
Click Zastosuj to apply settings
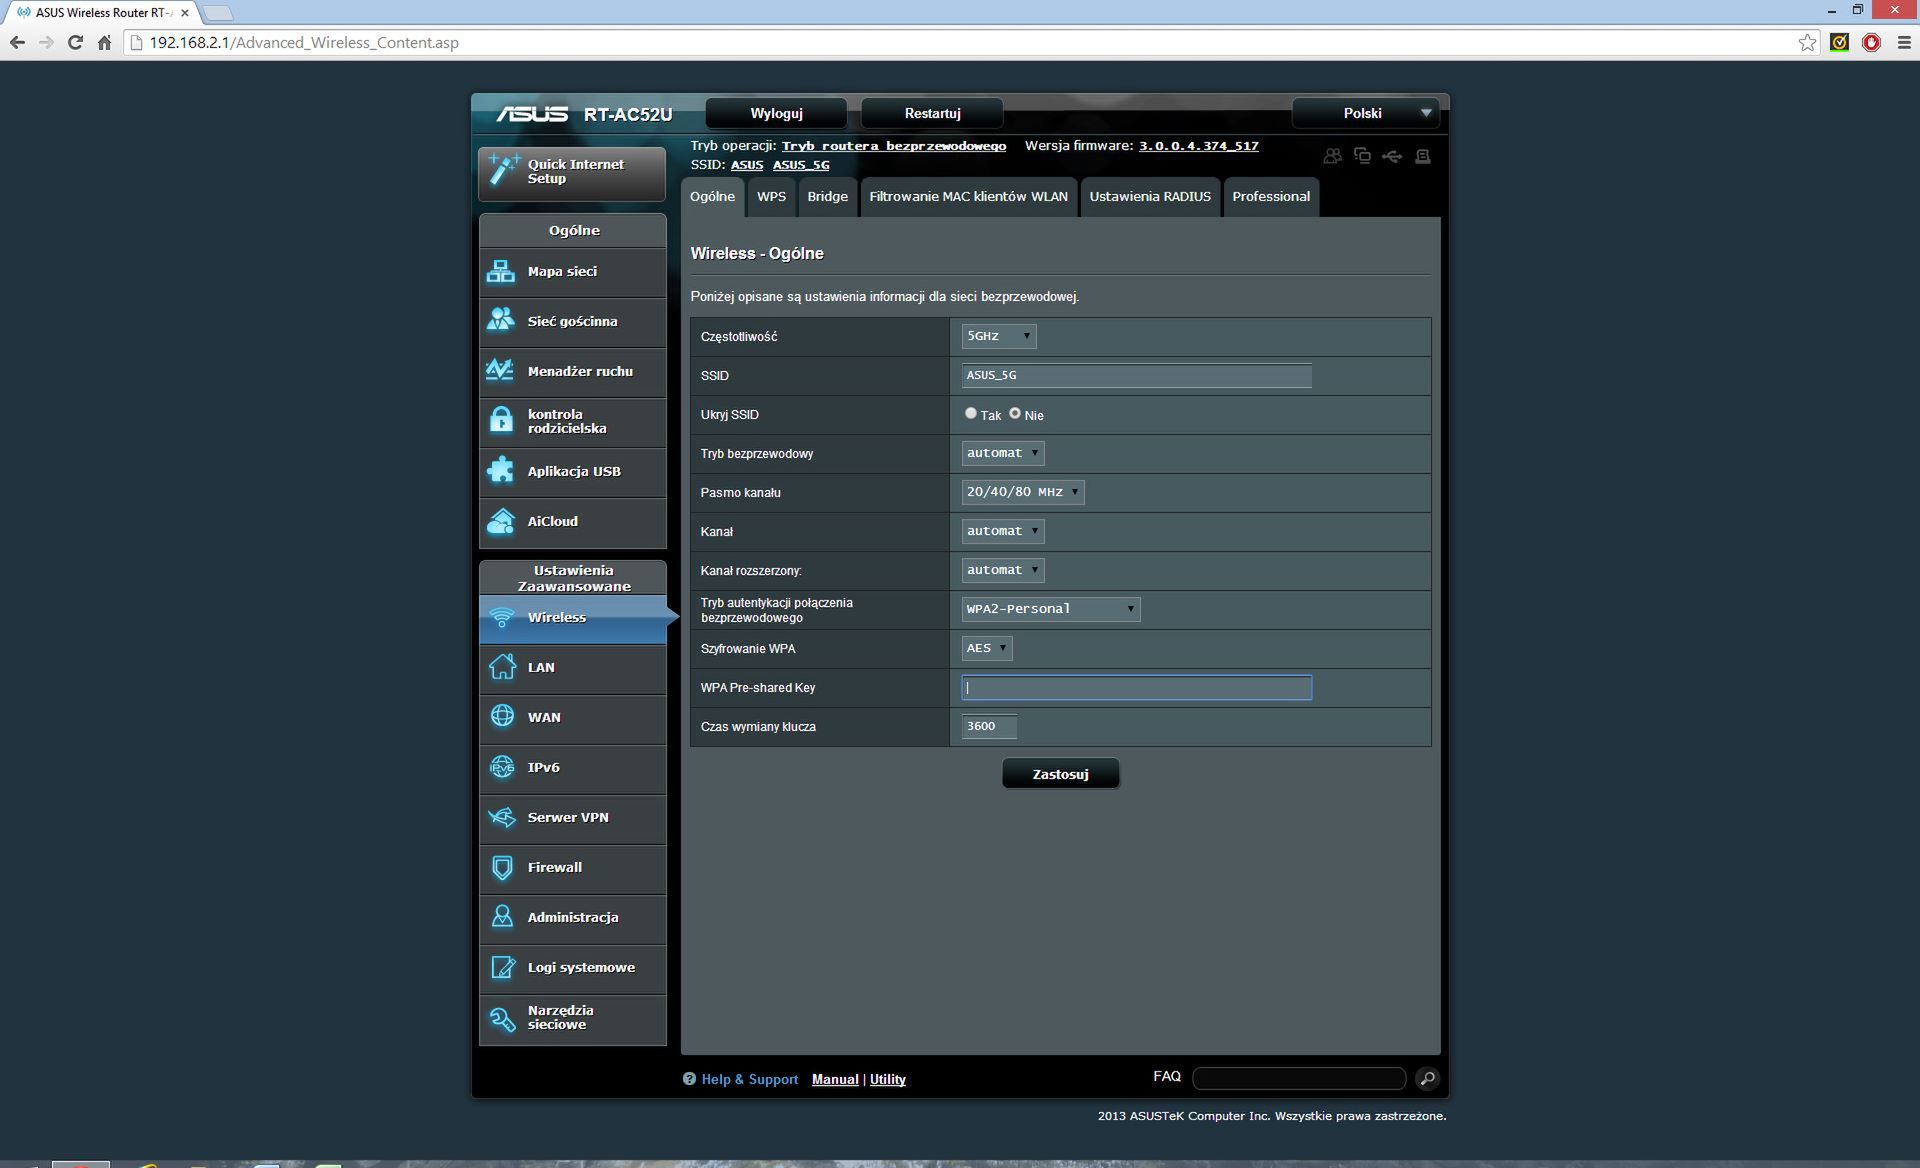[1060, 774]
